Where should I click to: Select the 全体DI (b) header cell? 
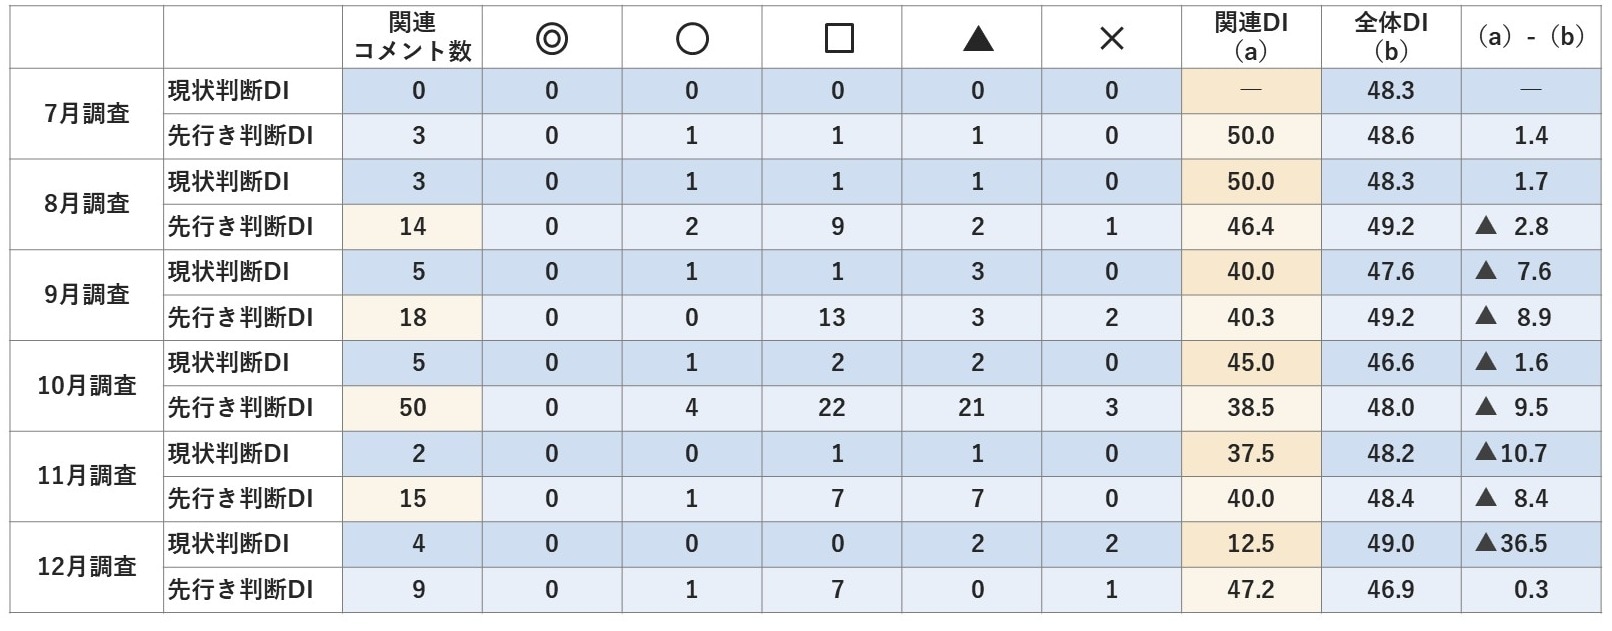pos(1391,38)
